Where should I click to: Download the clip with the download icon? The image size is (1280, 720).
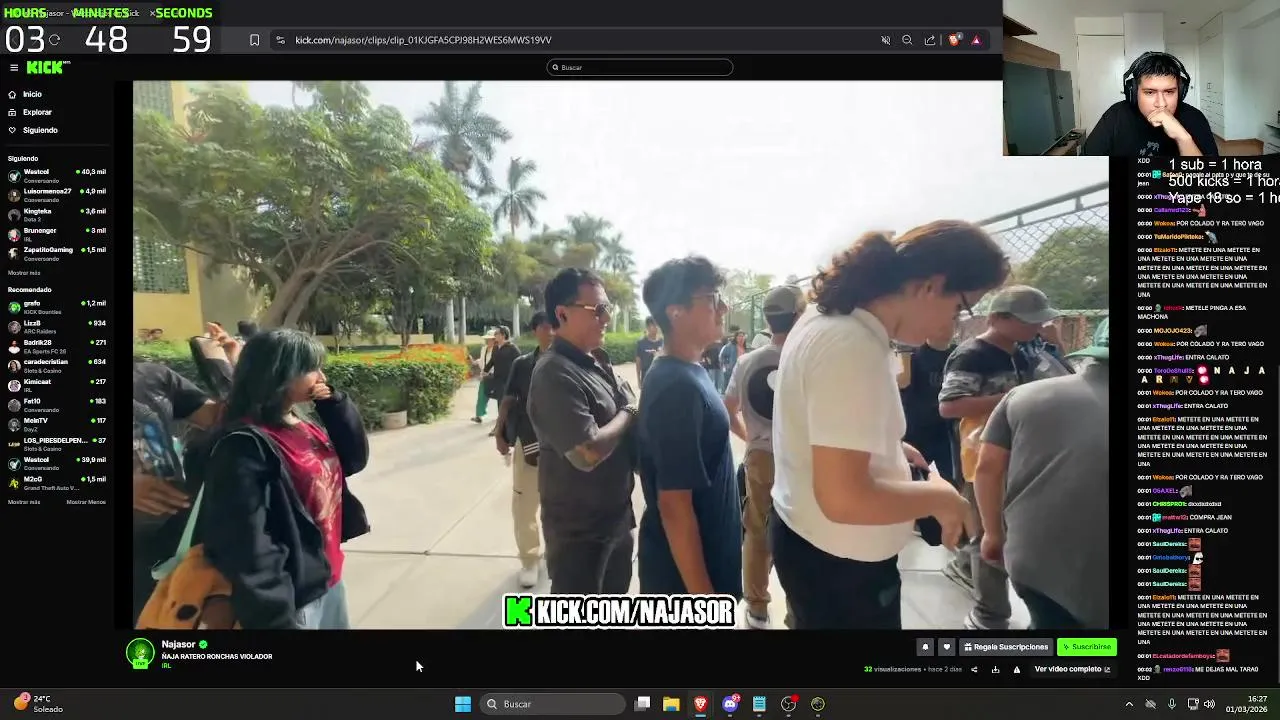(x=995, y=669)
